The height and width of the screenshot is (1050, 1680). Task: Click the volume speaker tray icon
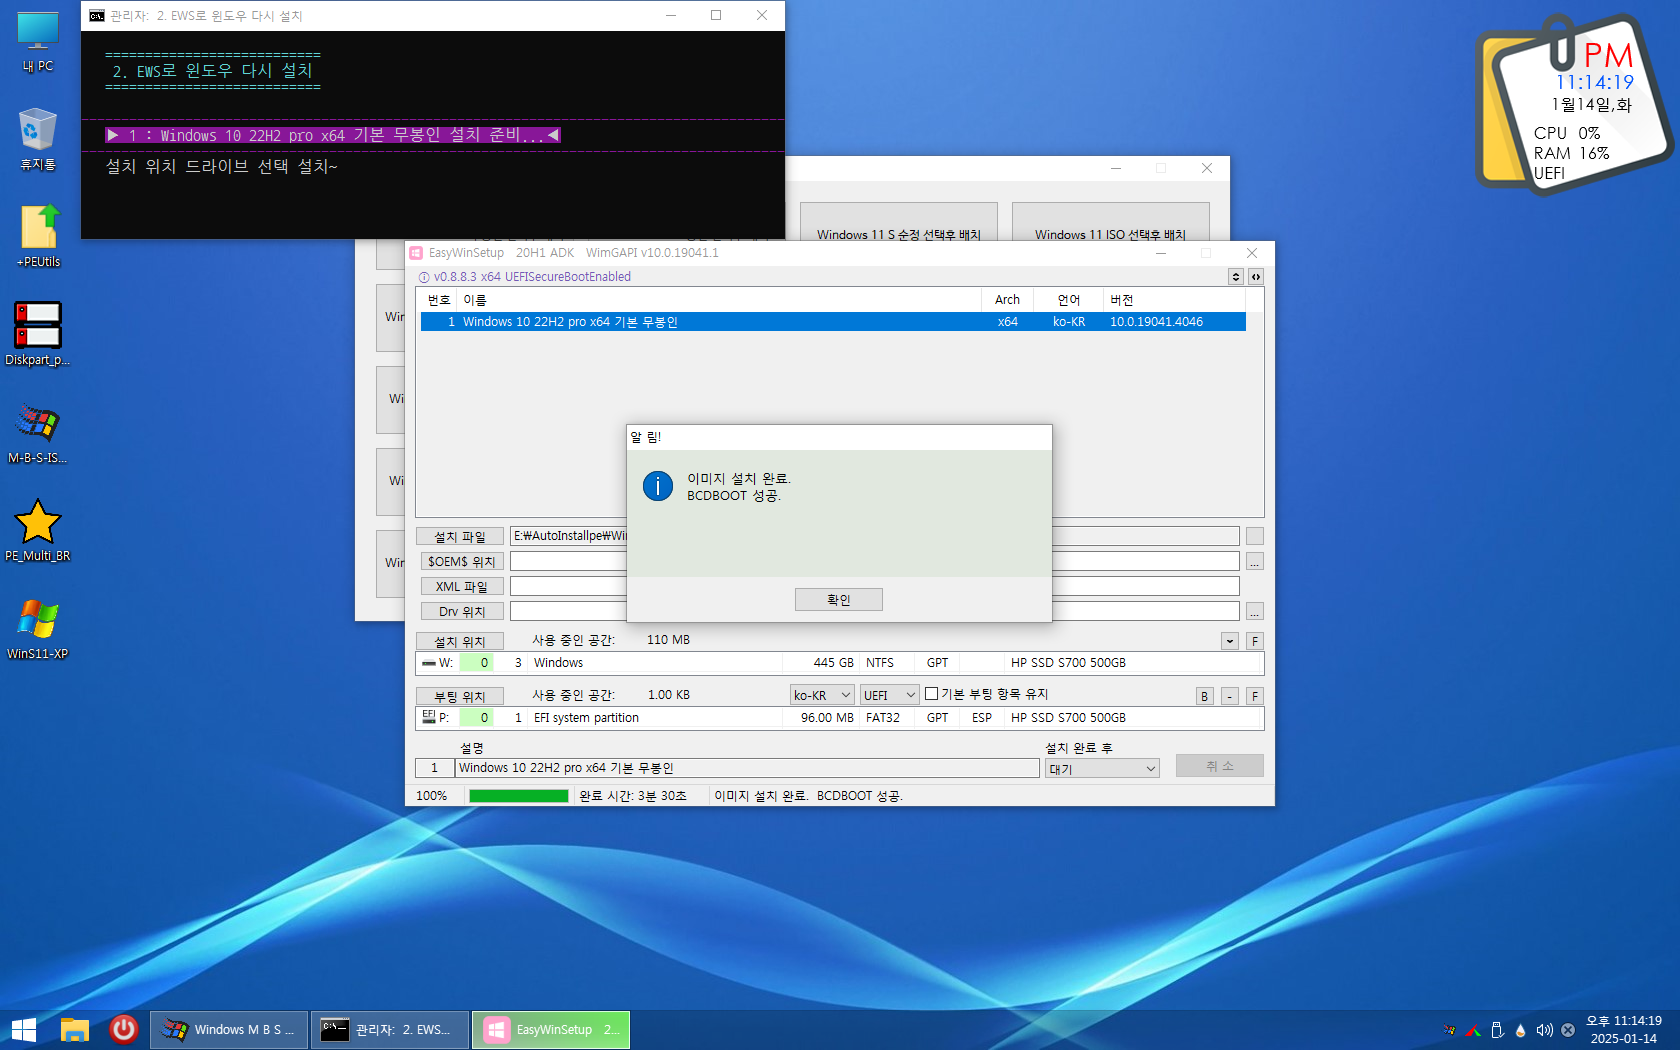coord(1545,1030)
